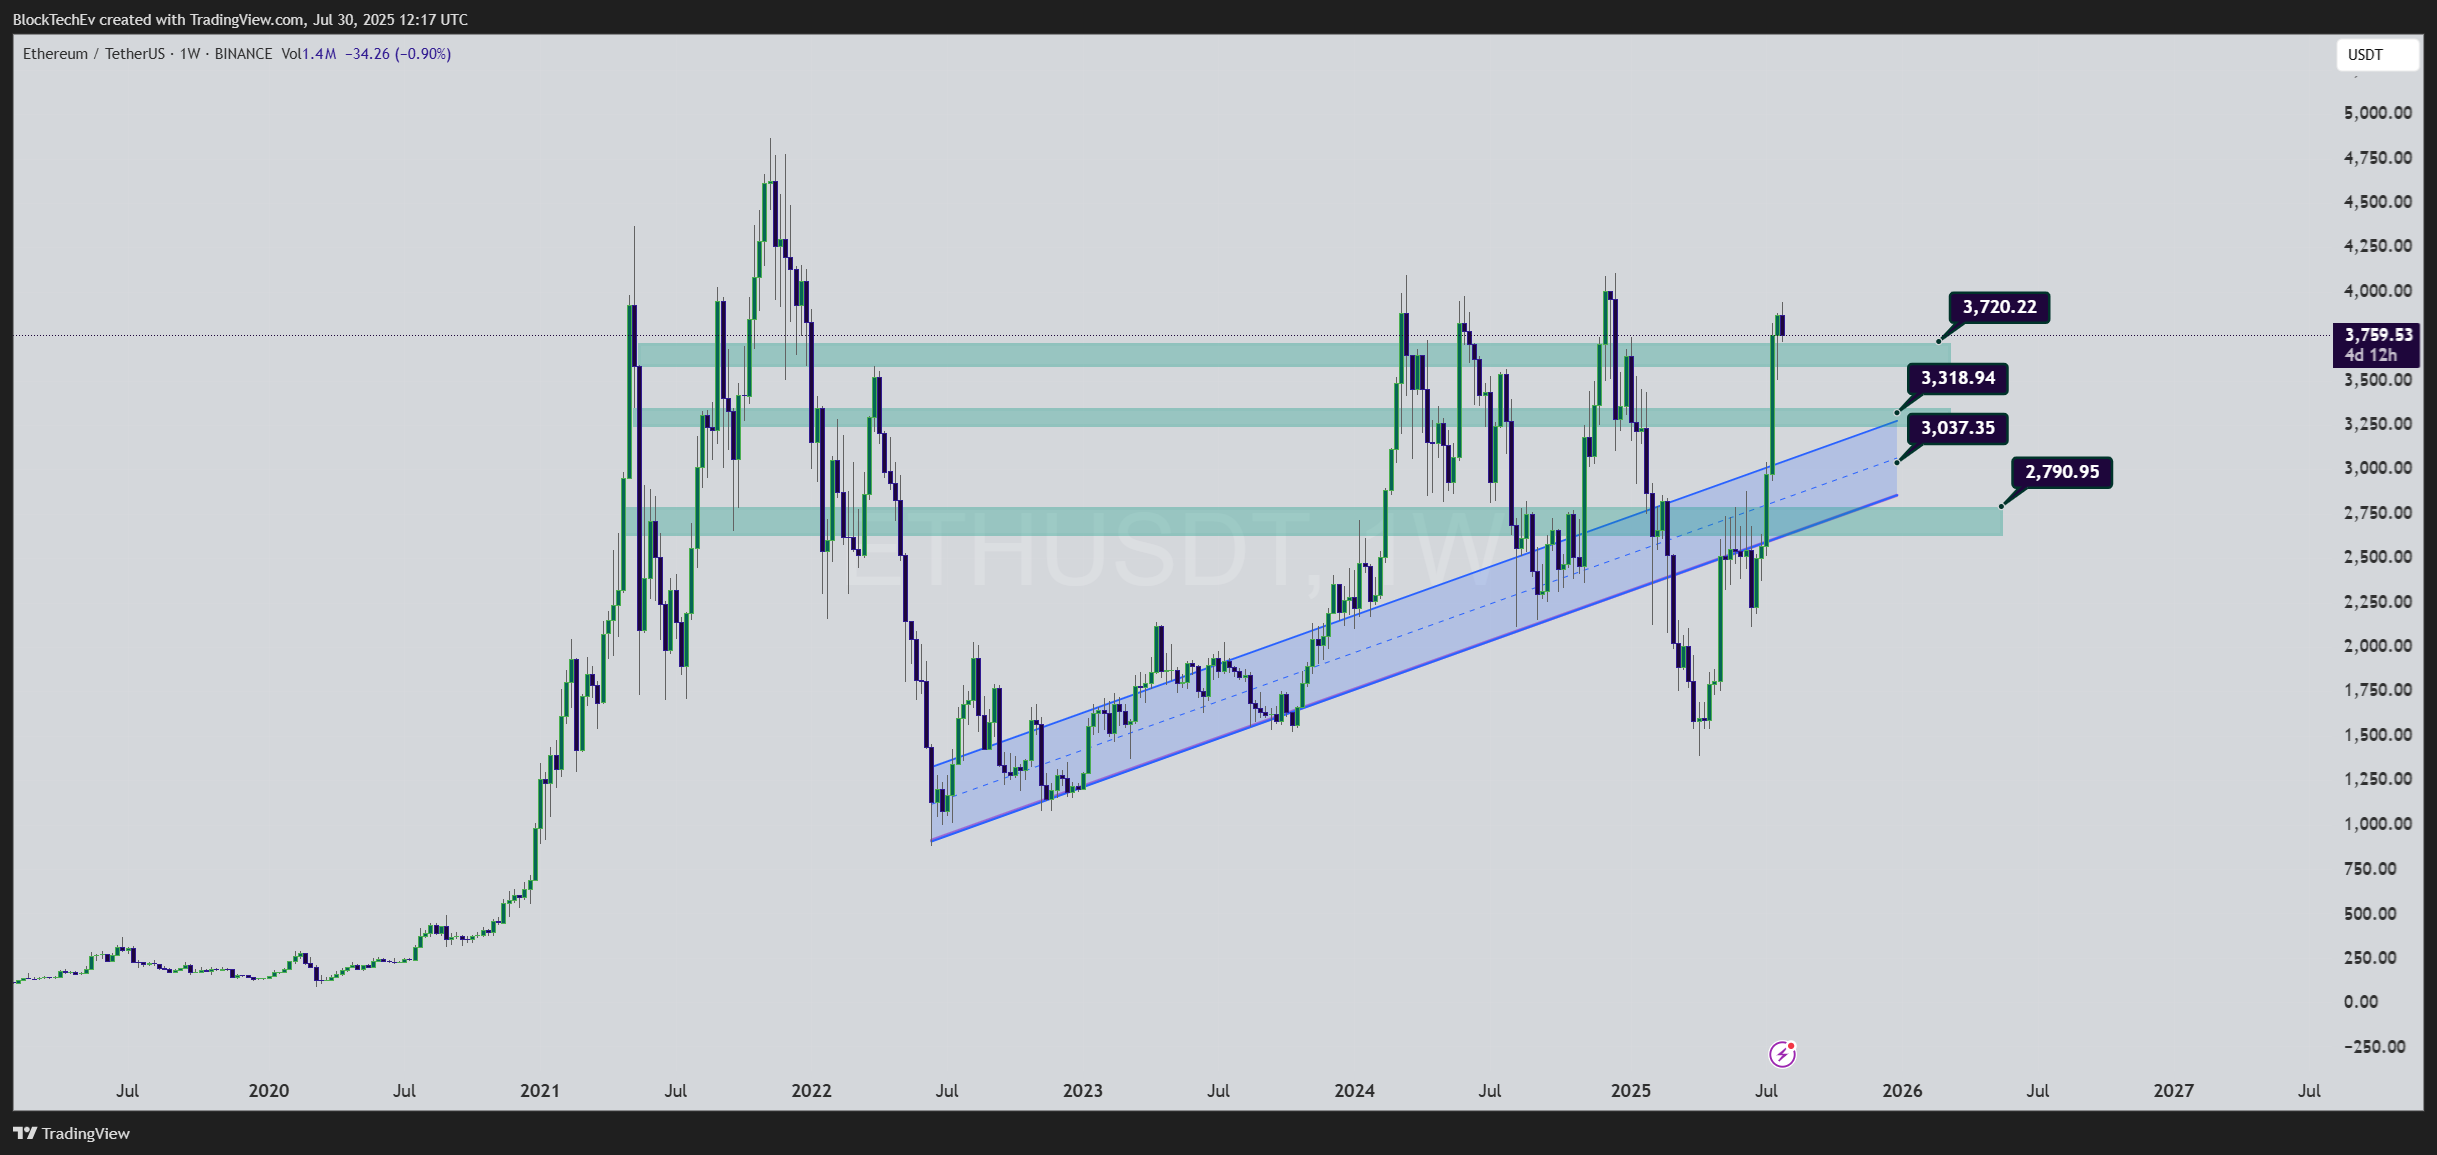Click the 2021 time axis label
Screen dimensions: 2437x1155
click(x=540, y=1091)
